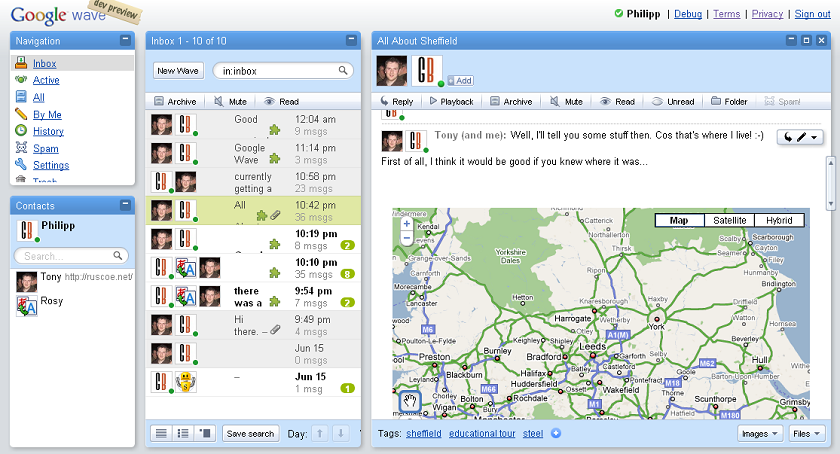Open the 10:19 pm wave with 8 msgs
This screenshot has width=840, height=454.
[253, 239]
